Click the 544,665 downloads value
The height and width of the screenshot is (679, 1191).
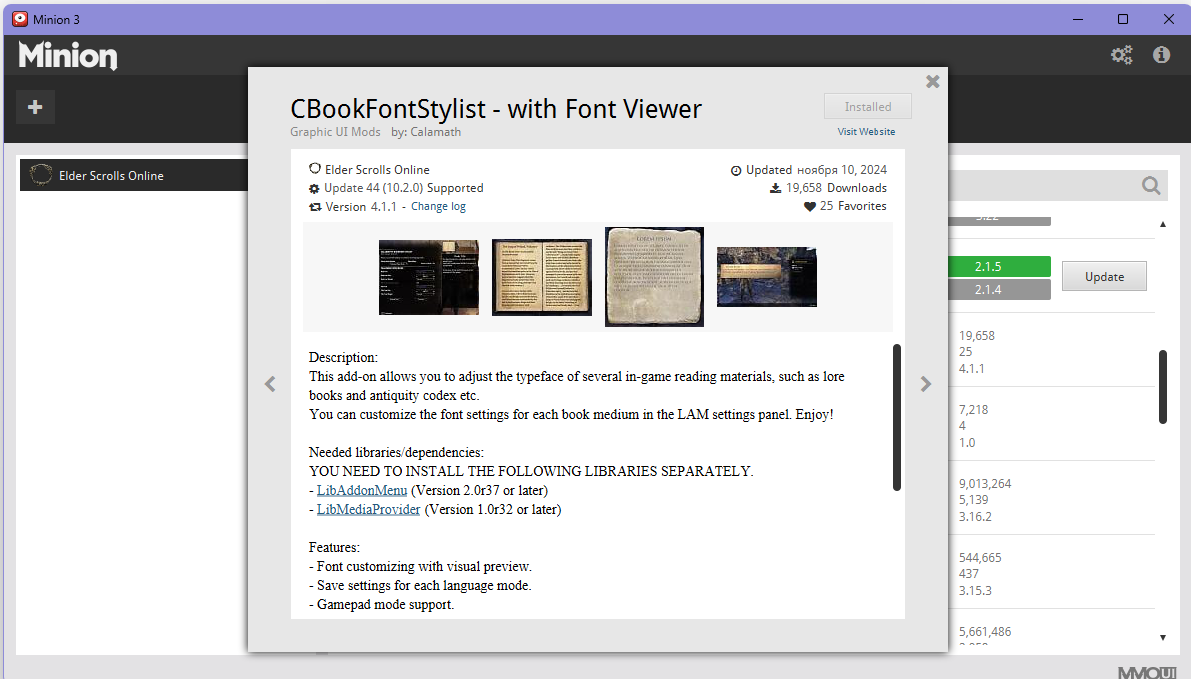[980, 557]
